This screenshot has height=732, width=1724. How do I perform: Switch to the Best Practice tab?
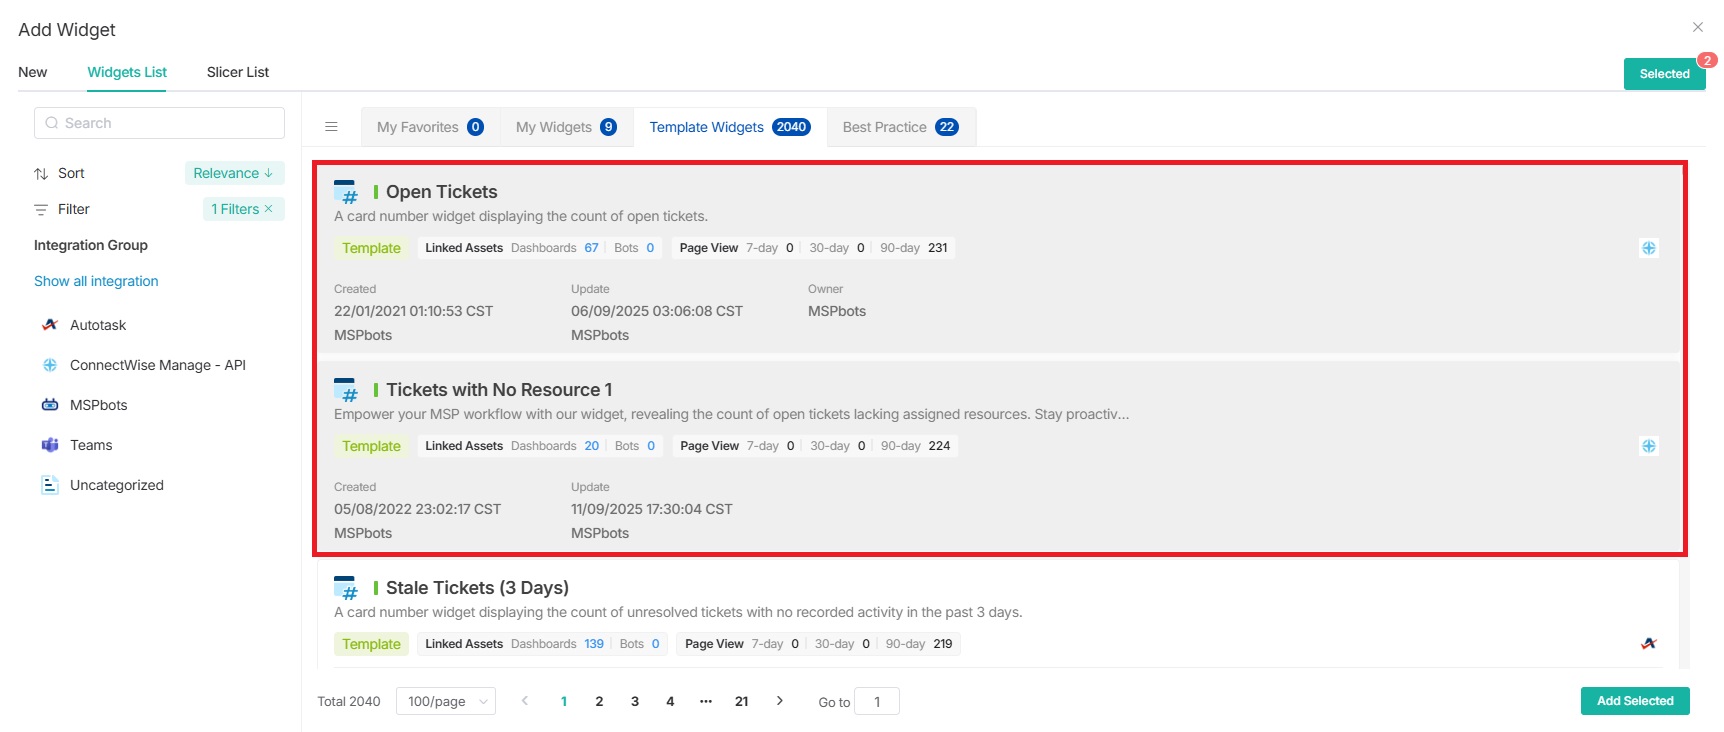(900, 127)
